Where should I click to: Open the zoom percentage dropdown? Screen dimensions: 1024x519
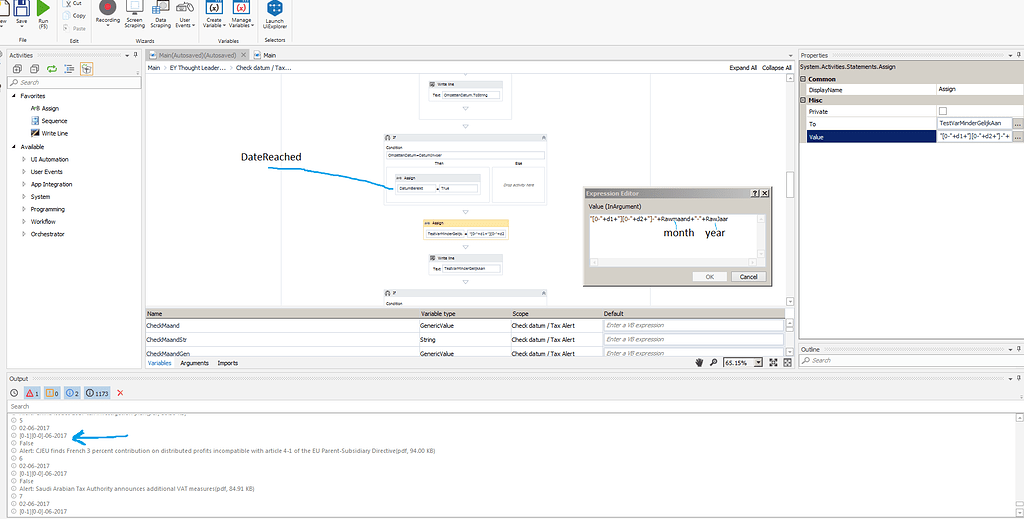(758, 362)
